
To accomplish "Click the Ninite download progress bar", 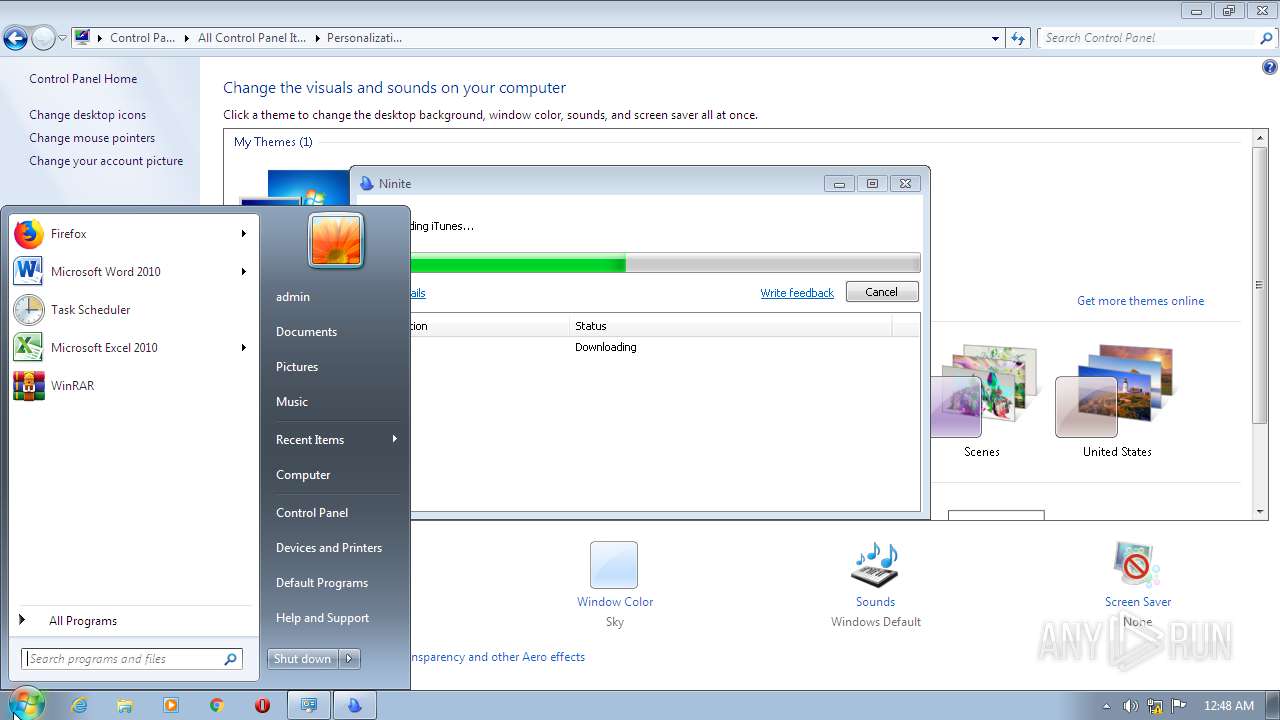I will pos(665,264).
